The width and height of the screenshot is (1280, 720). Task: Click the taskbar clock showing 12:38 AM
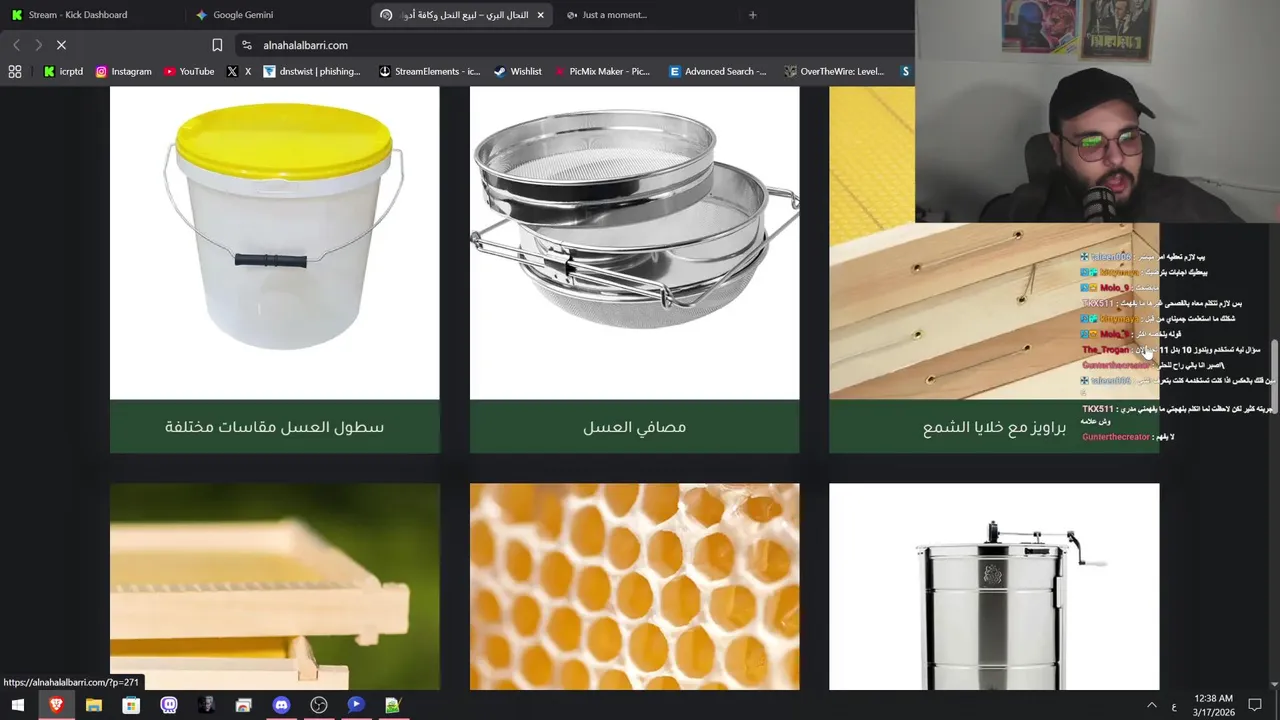(x=1214, y=705)
